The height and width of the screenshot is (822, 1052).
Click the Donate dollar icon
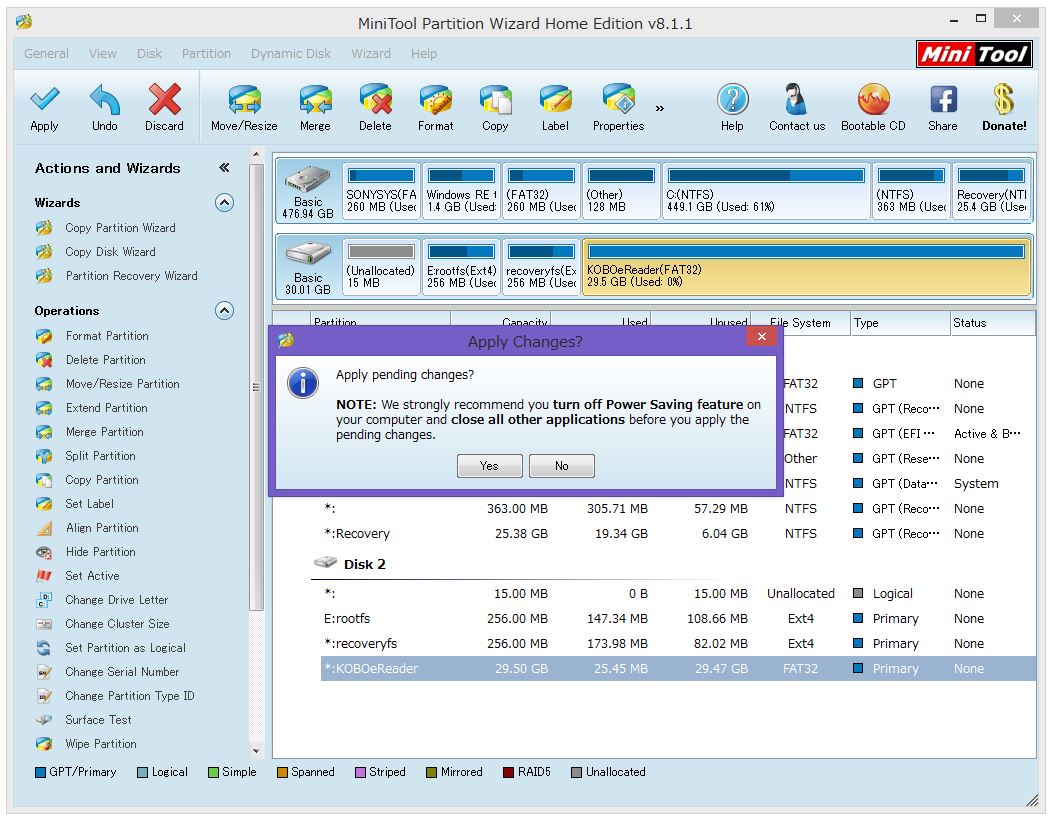(x=1004, y=99)
